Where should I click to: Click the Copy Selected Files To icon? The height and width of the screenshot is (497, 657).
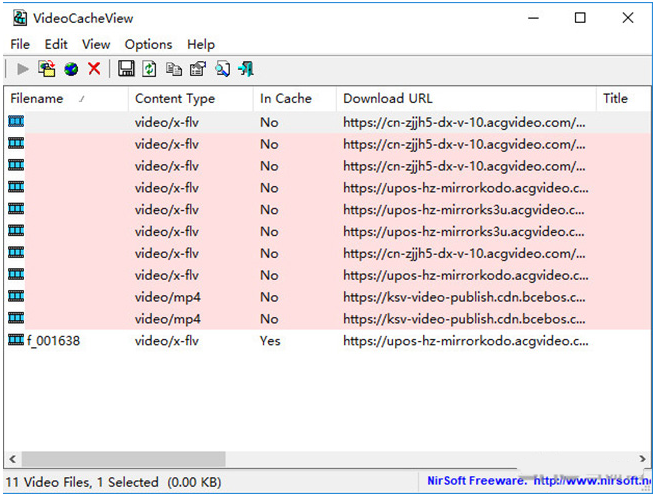coord(47,69)
